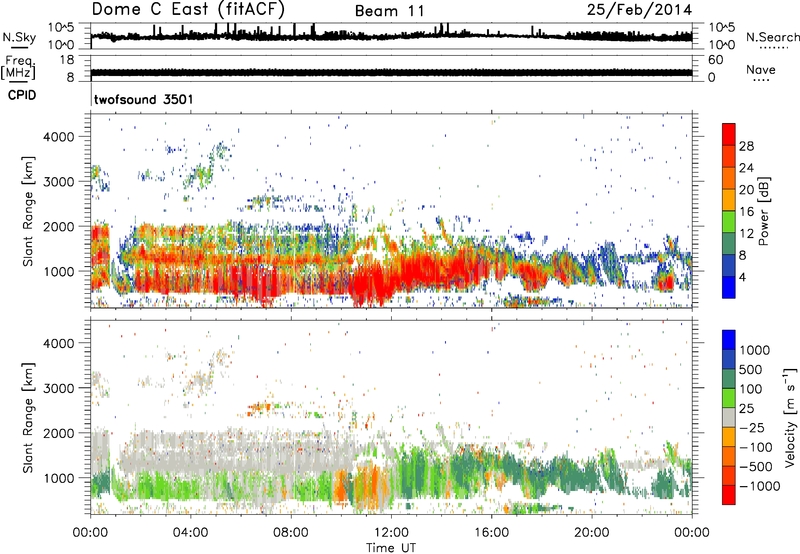Select the 'CPID' row label
Viewport: 800px width, 554px height.
pyautogui.click(x=21, y=95)
